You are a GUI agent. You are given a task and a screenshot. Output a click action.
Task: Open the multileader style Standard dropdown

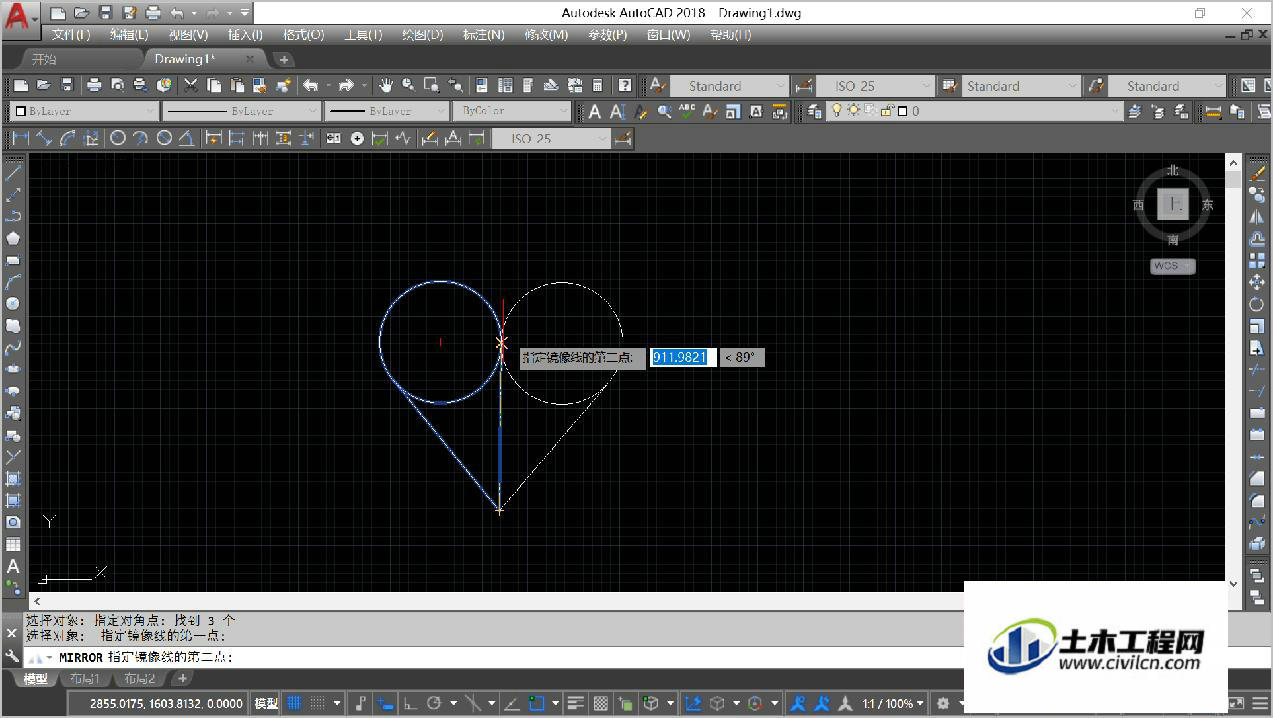click(x=1167, y=86)
